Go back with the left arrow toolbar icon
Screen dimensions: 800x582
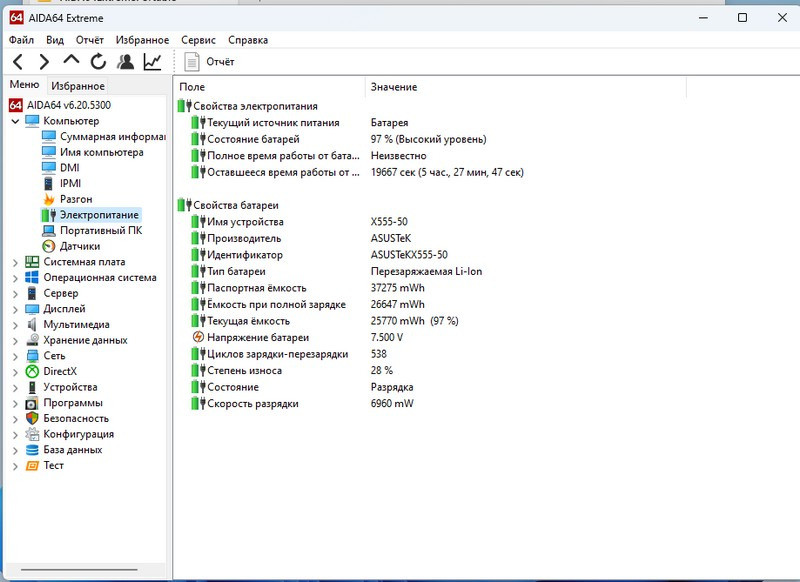click(x=18, y=62)
